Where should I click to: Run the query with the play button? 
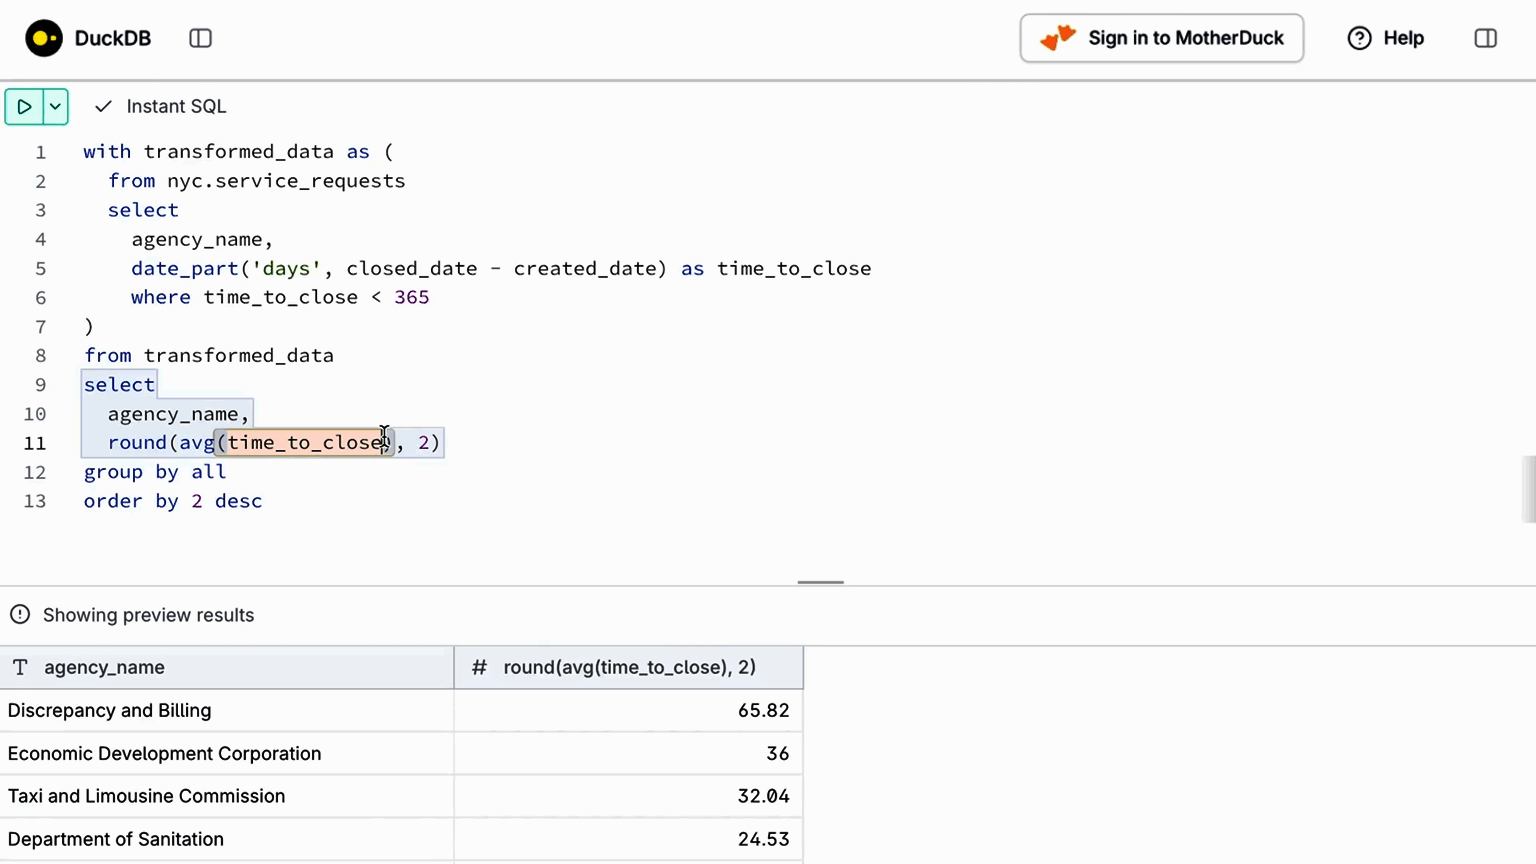(24, 106)
